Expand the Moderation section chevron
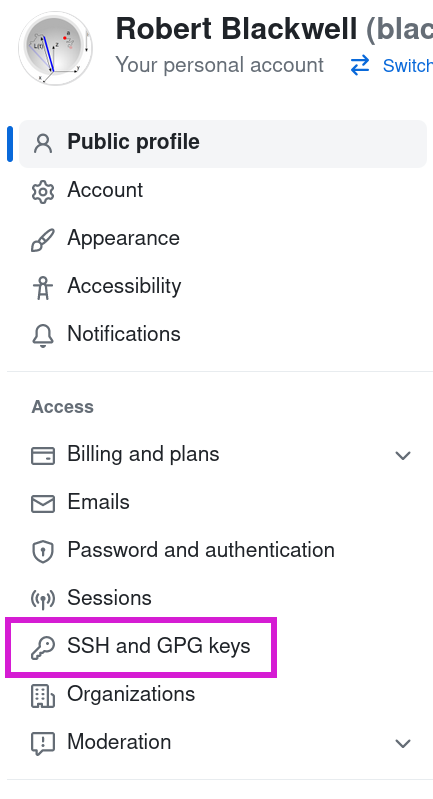This screenshot has width=433, height=799. pyautogui.click(x=403, y=743)
